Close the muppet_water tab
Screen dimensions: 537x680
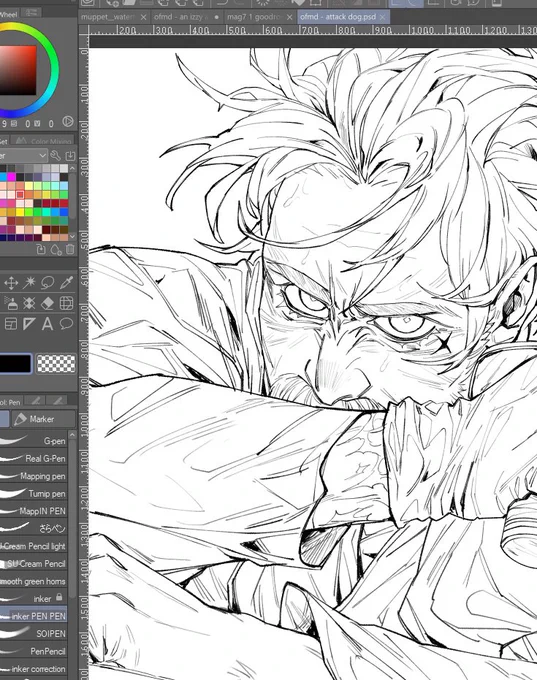[x=143, y=17]
